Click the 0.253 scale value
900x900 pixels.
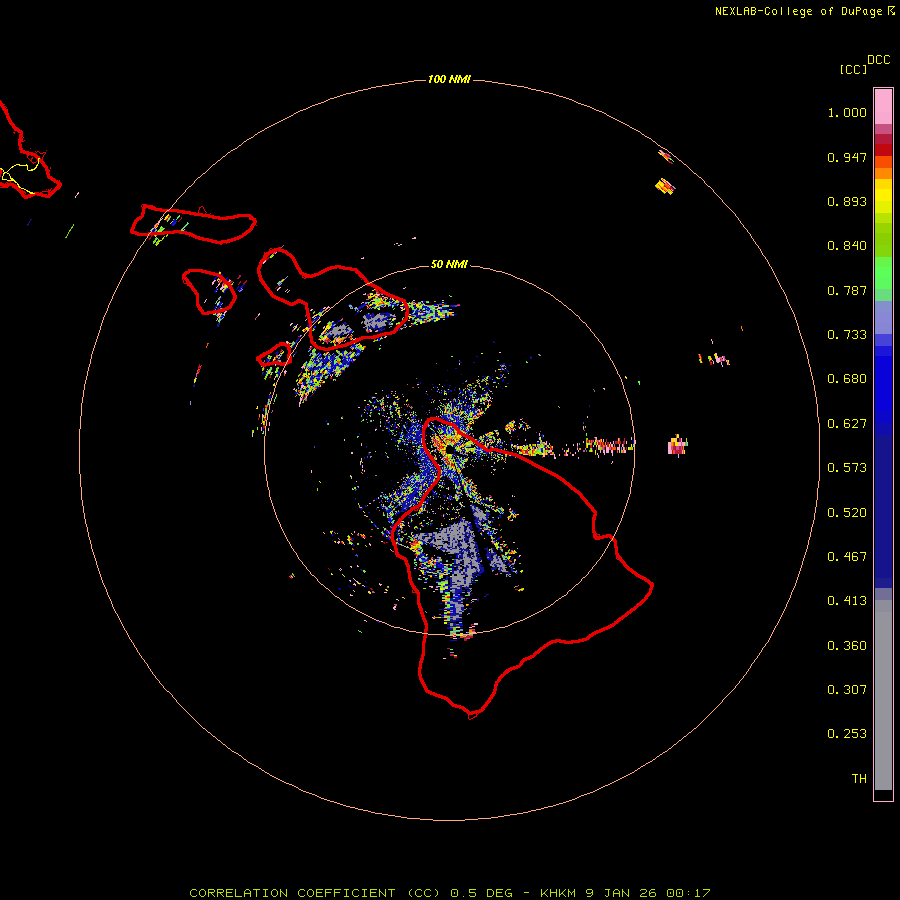[x=847, y=734]
